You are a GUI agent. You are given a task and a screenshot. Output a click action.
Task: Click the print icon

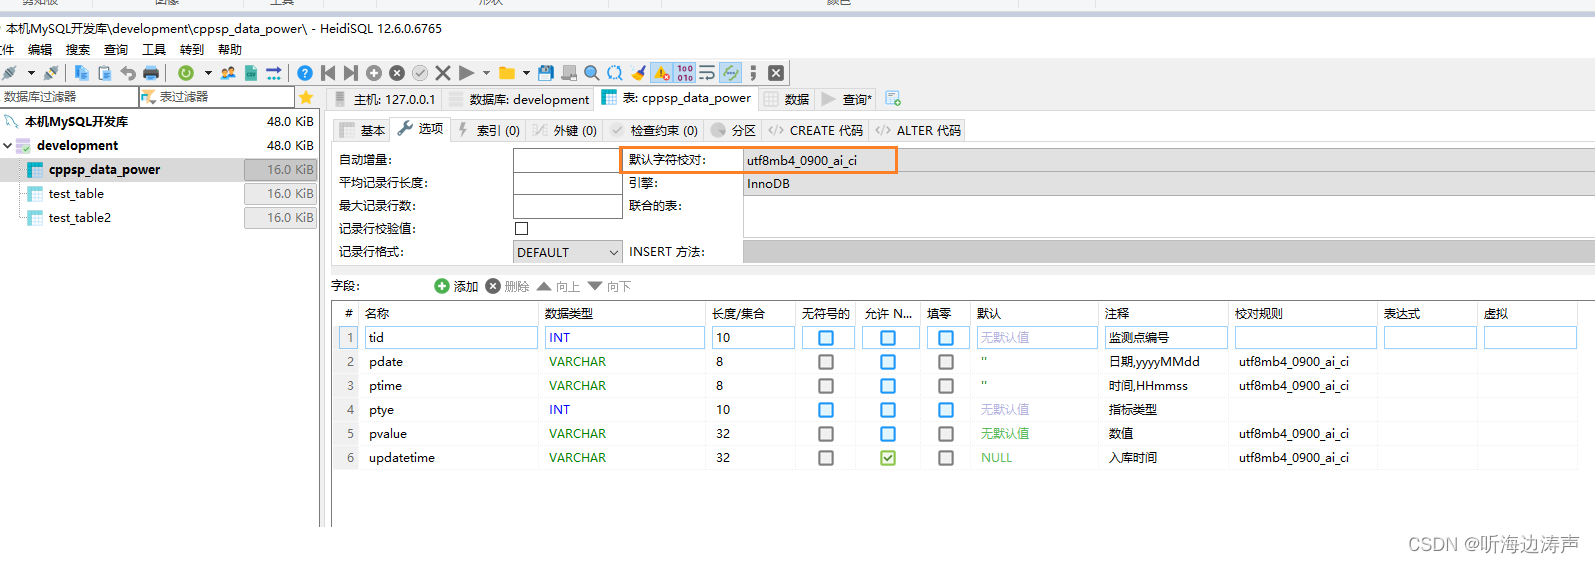coord(151,73)
